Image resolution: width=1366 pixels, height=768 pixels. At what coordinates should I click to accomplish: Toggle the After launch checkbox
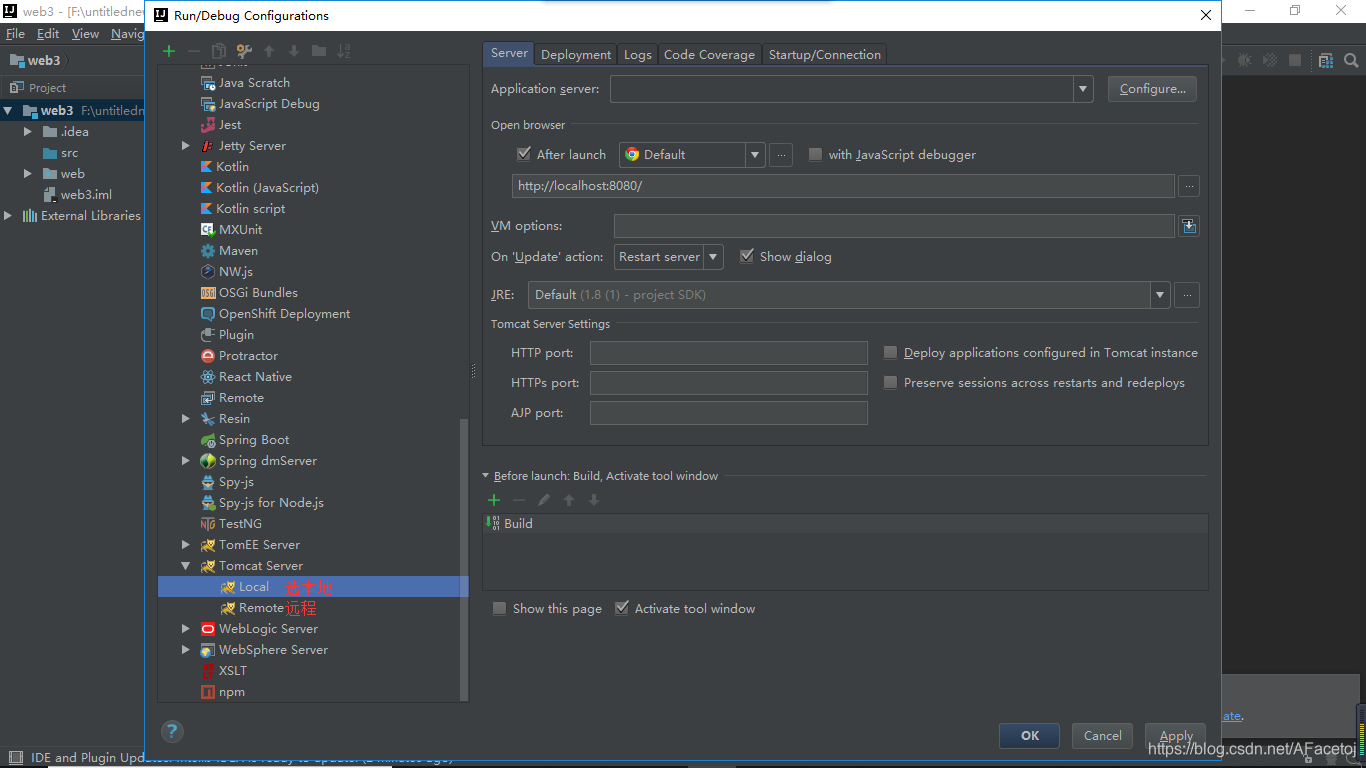523,154
